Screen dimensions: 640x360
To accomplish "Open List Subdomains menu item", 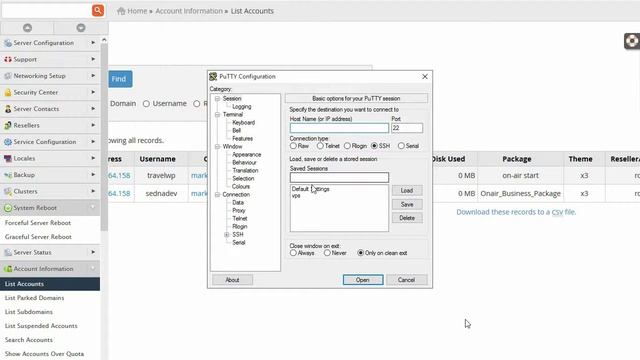I will click(x=29, y=312).
